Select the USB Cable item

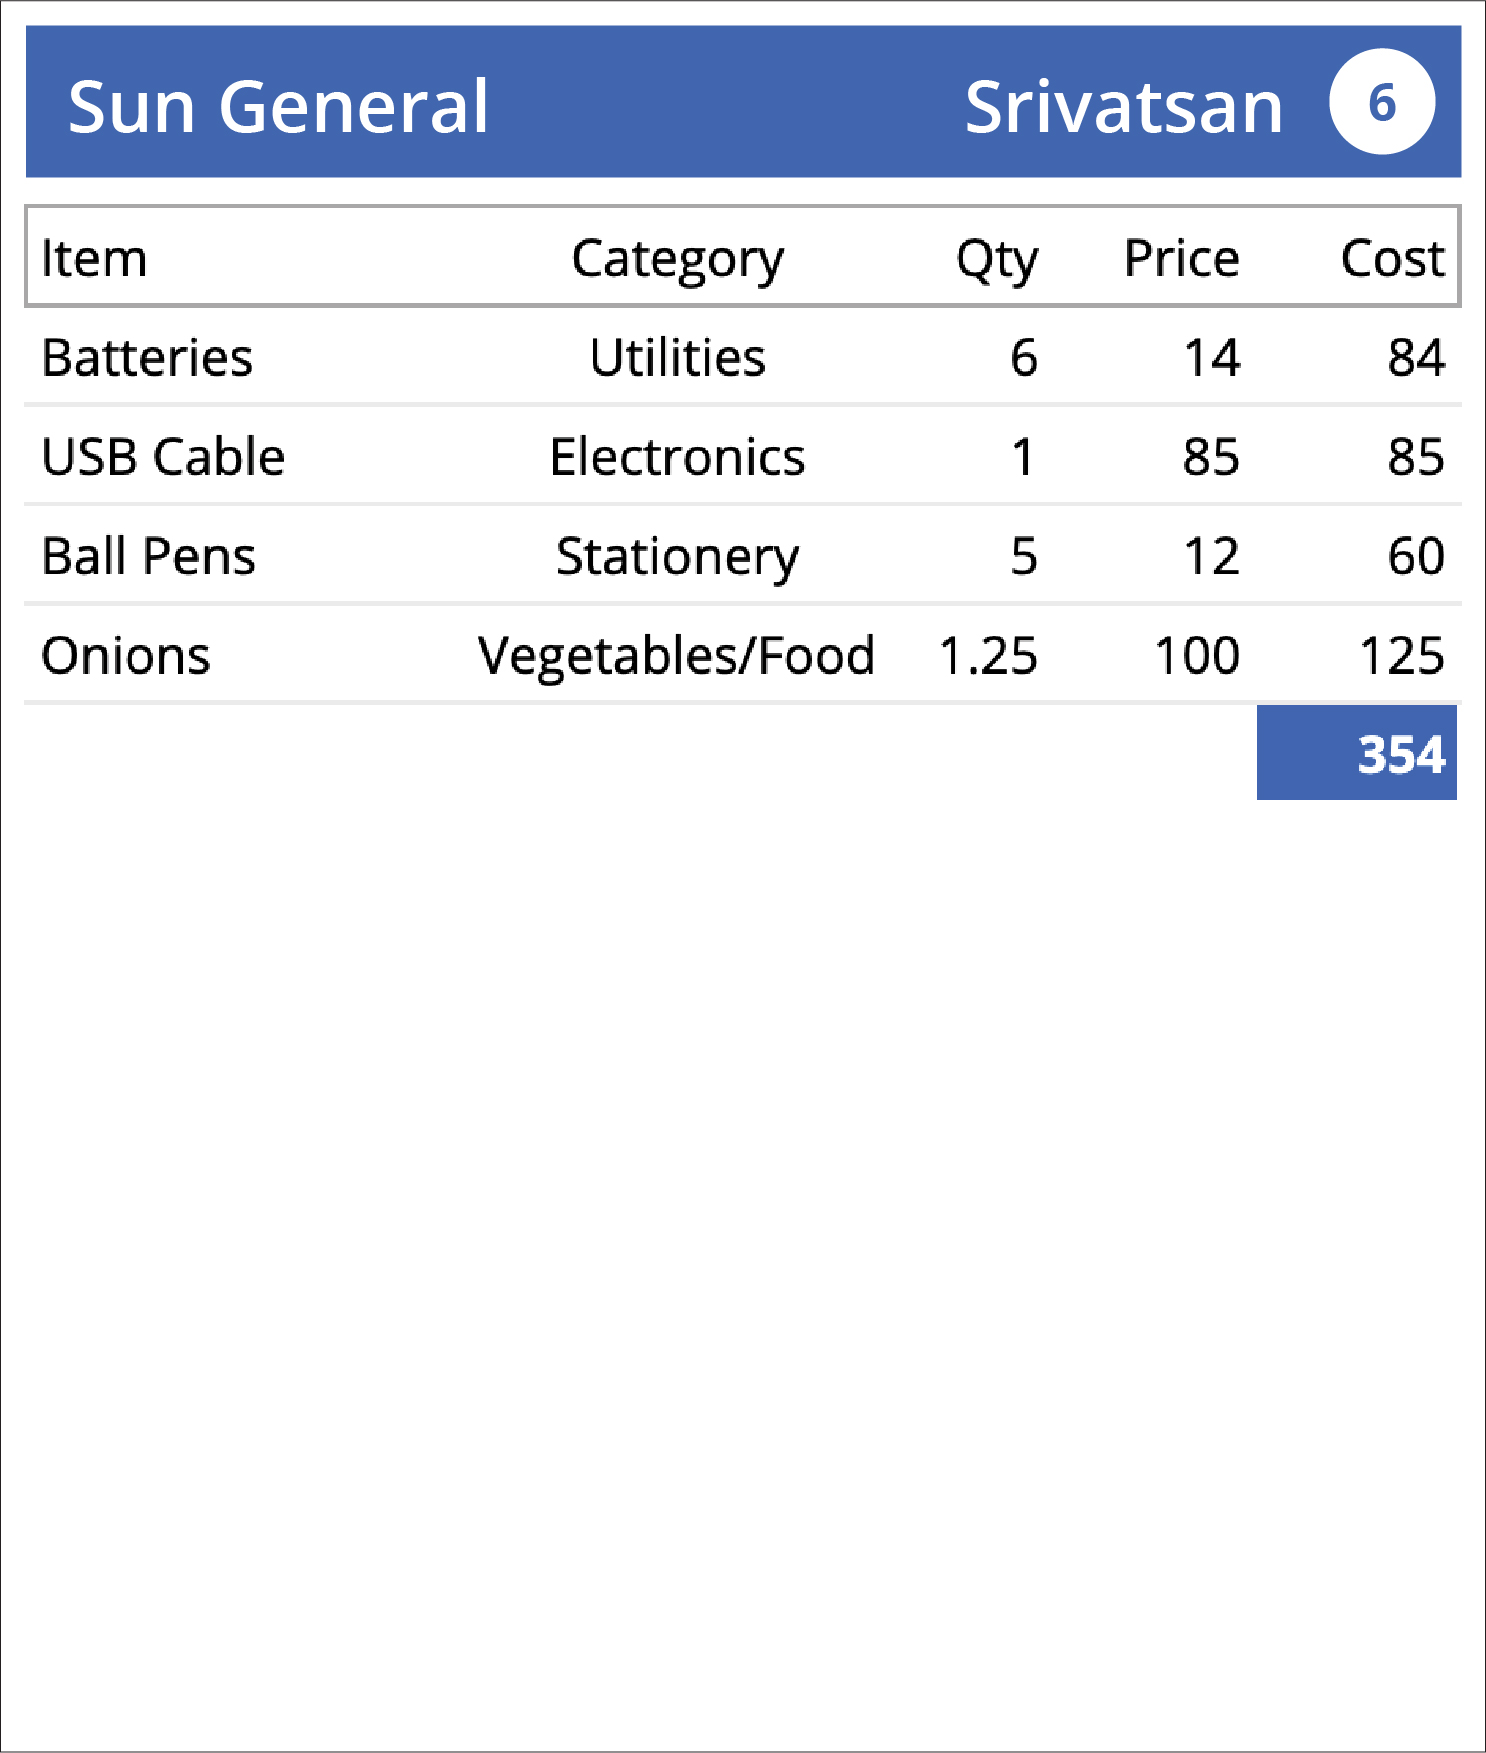coord(163,457)
